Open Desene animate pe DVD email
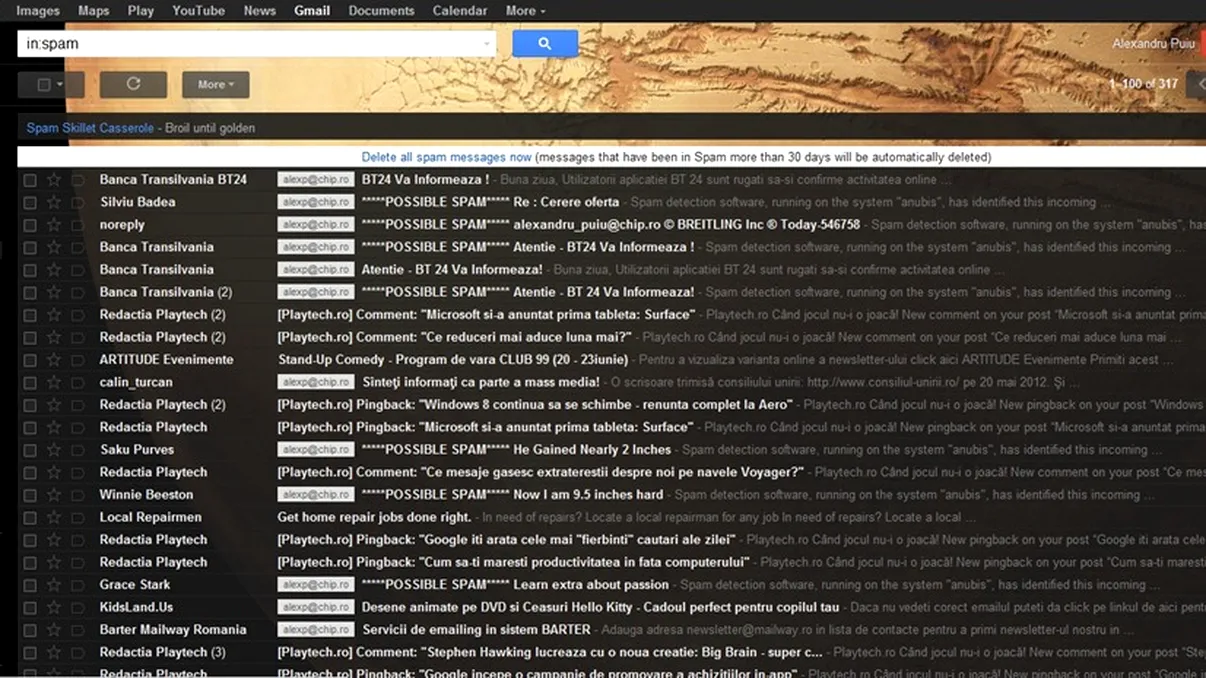The width and height of the screenshot is (1206, 678). pyautogui.click(x=600, y=607)
